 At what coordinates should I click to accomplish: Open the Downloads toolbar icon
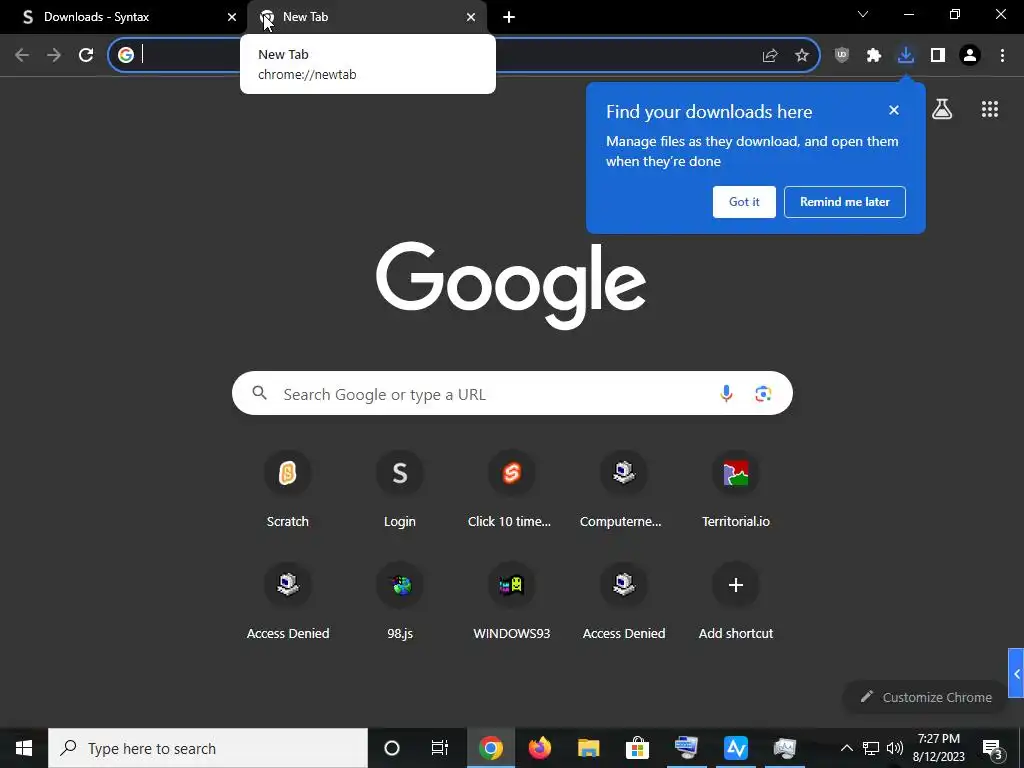click(x=906, y=55)
